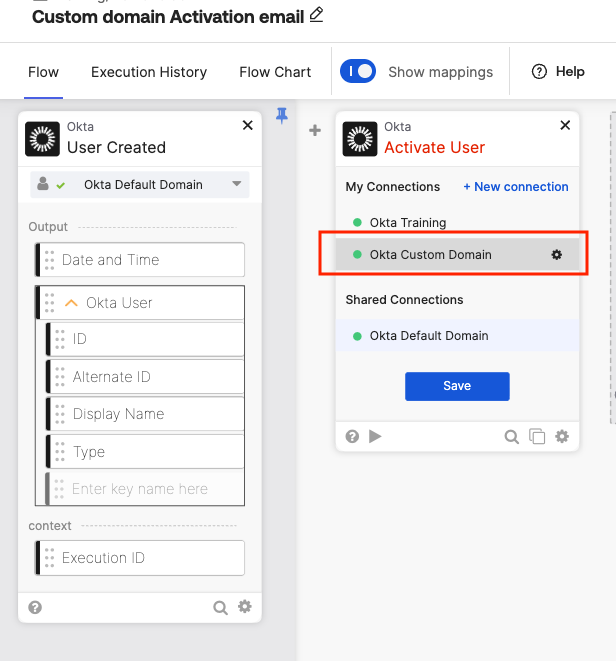This screenshot has width=616, height=661.
Task: Click the 'Enter key name here' field
Action: 145,489
